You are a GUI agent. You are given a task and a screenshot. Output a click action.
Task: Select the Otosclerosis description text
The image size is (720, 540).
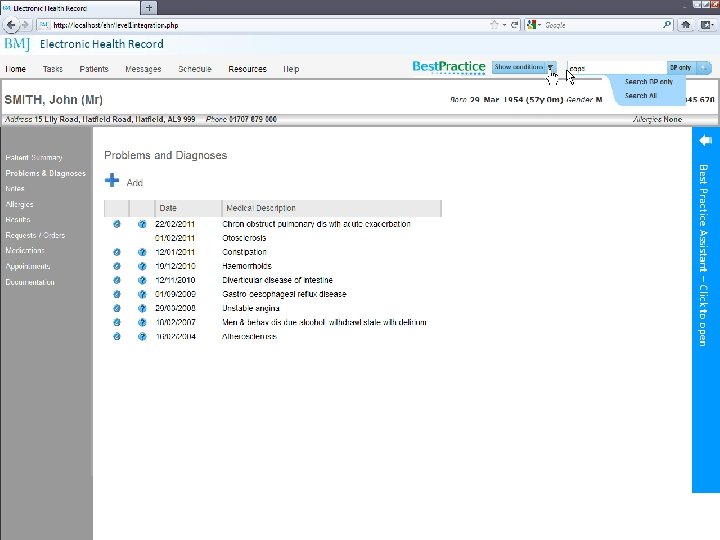pyautogui.click(x=244, y=238)
